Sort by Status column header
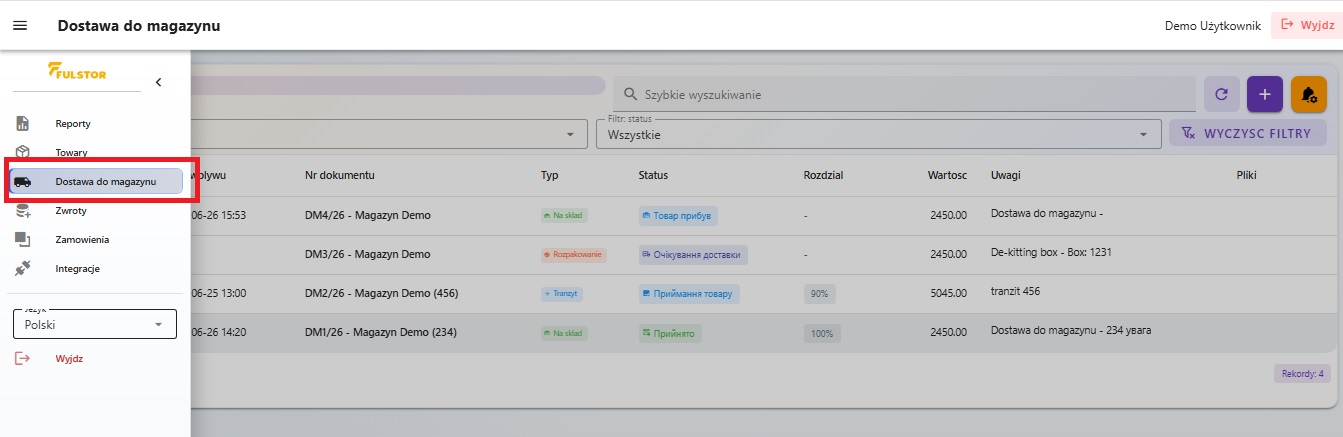Image resolution: width=1343 pixels, height=437 pixels. click(653, 175)
